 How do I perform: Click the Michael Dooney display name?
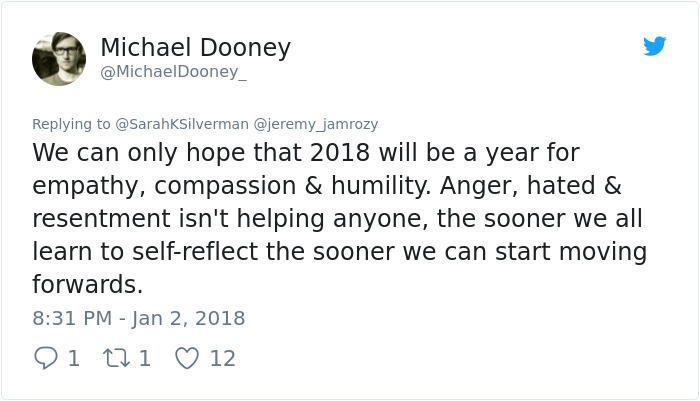pos(196,47)
